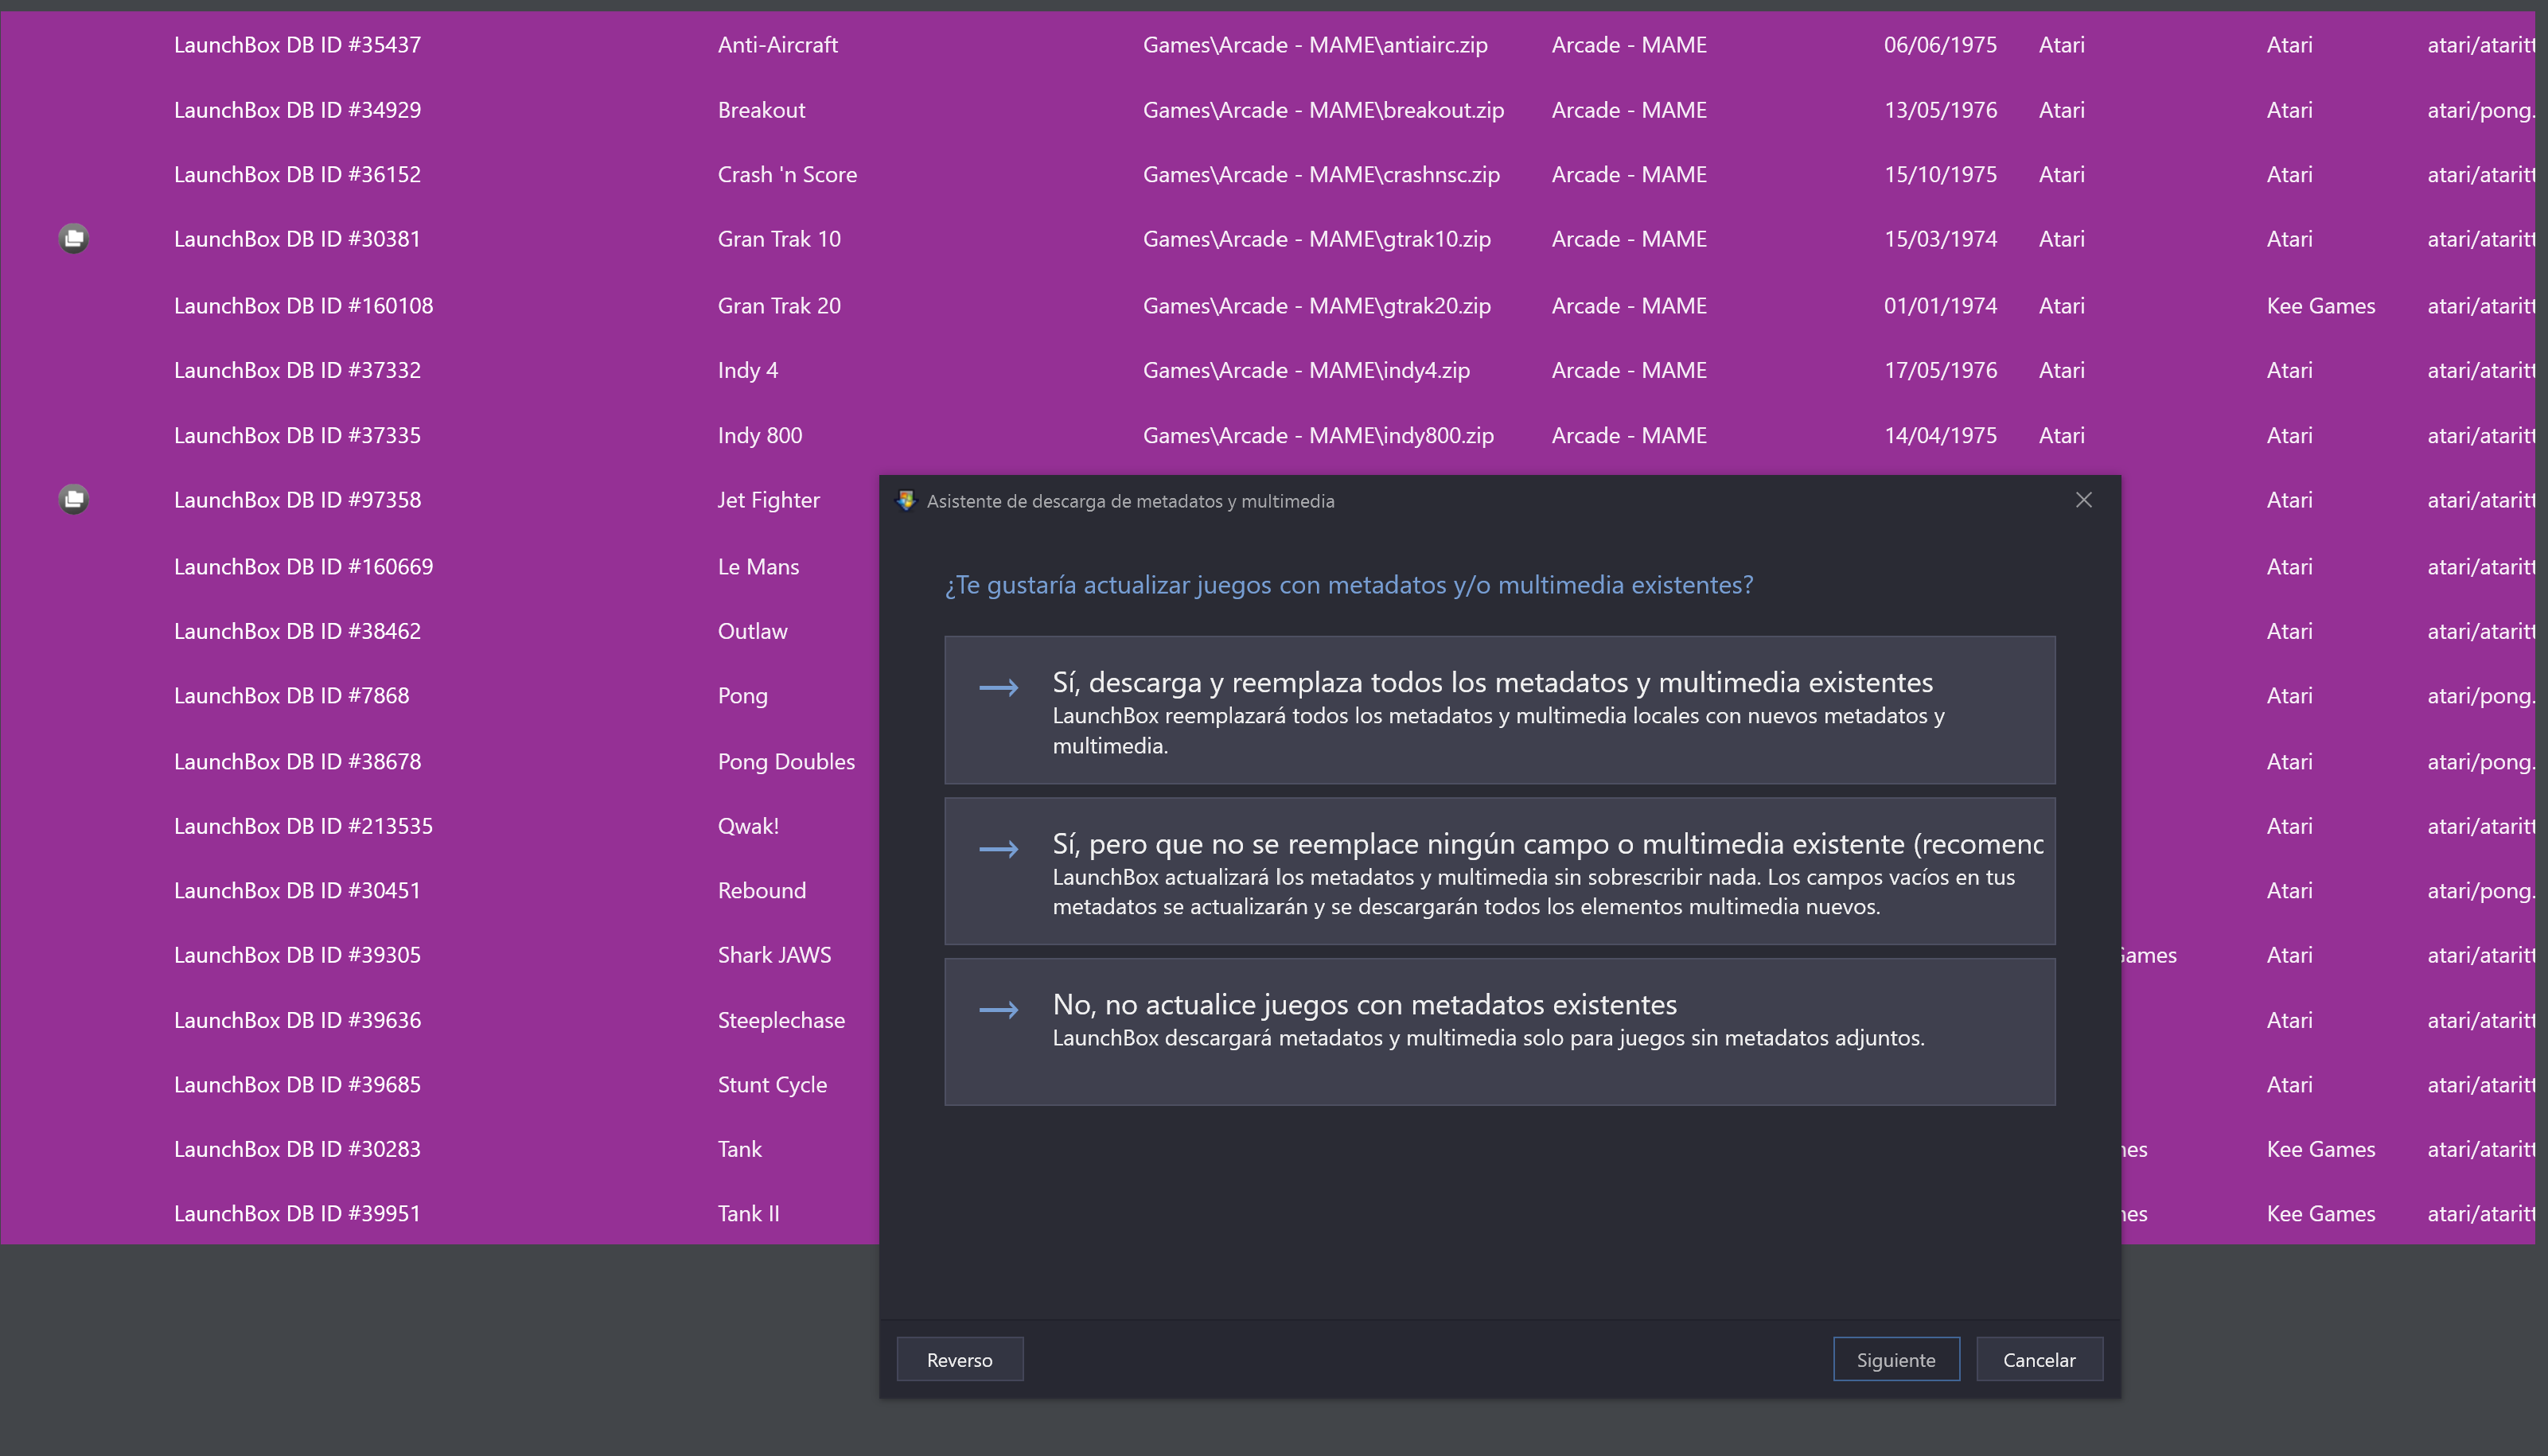Image resolution: width=2548 pixels, height=1456 pixels.
Task: Click LaunchBox DB ID #37332
Action: click(x=297, y=370)
